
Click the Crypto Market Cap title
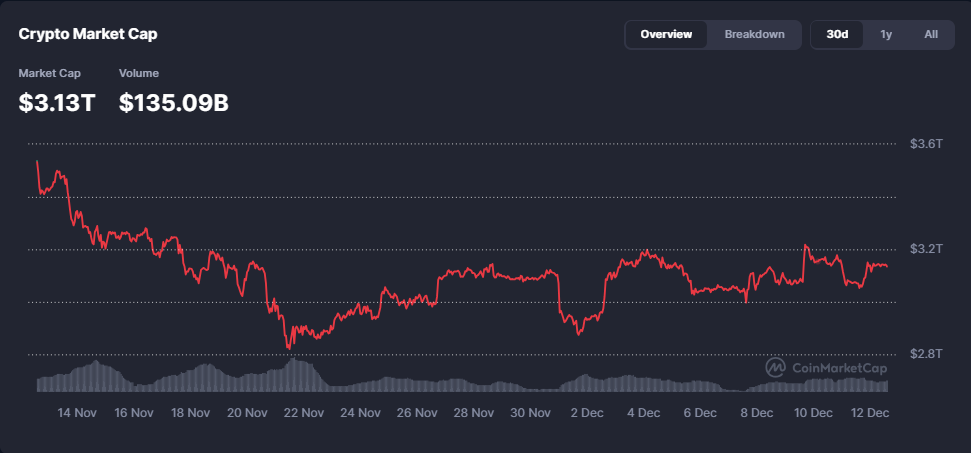[88, 34]
